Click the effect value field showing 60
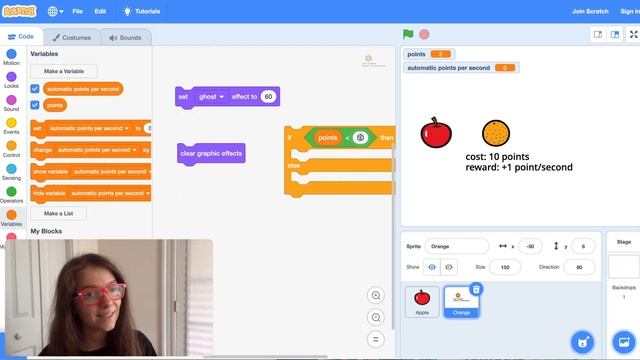640x360 pixels. 268,97
